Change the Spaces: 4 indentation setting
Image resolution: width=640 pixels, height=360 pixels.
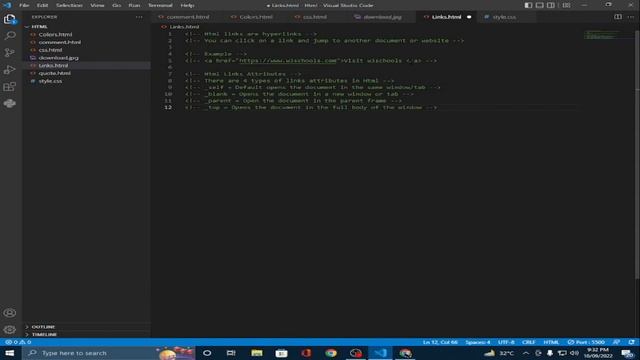tap(478, 342)
